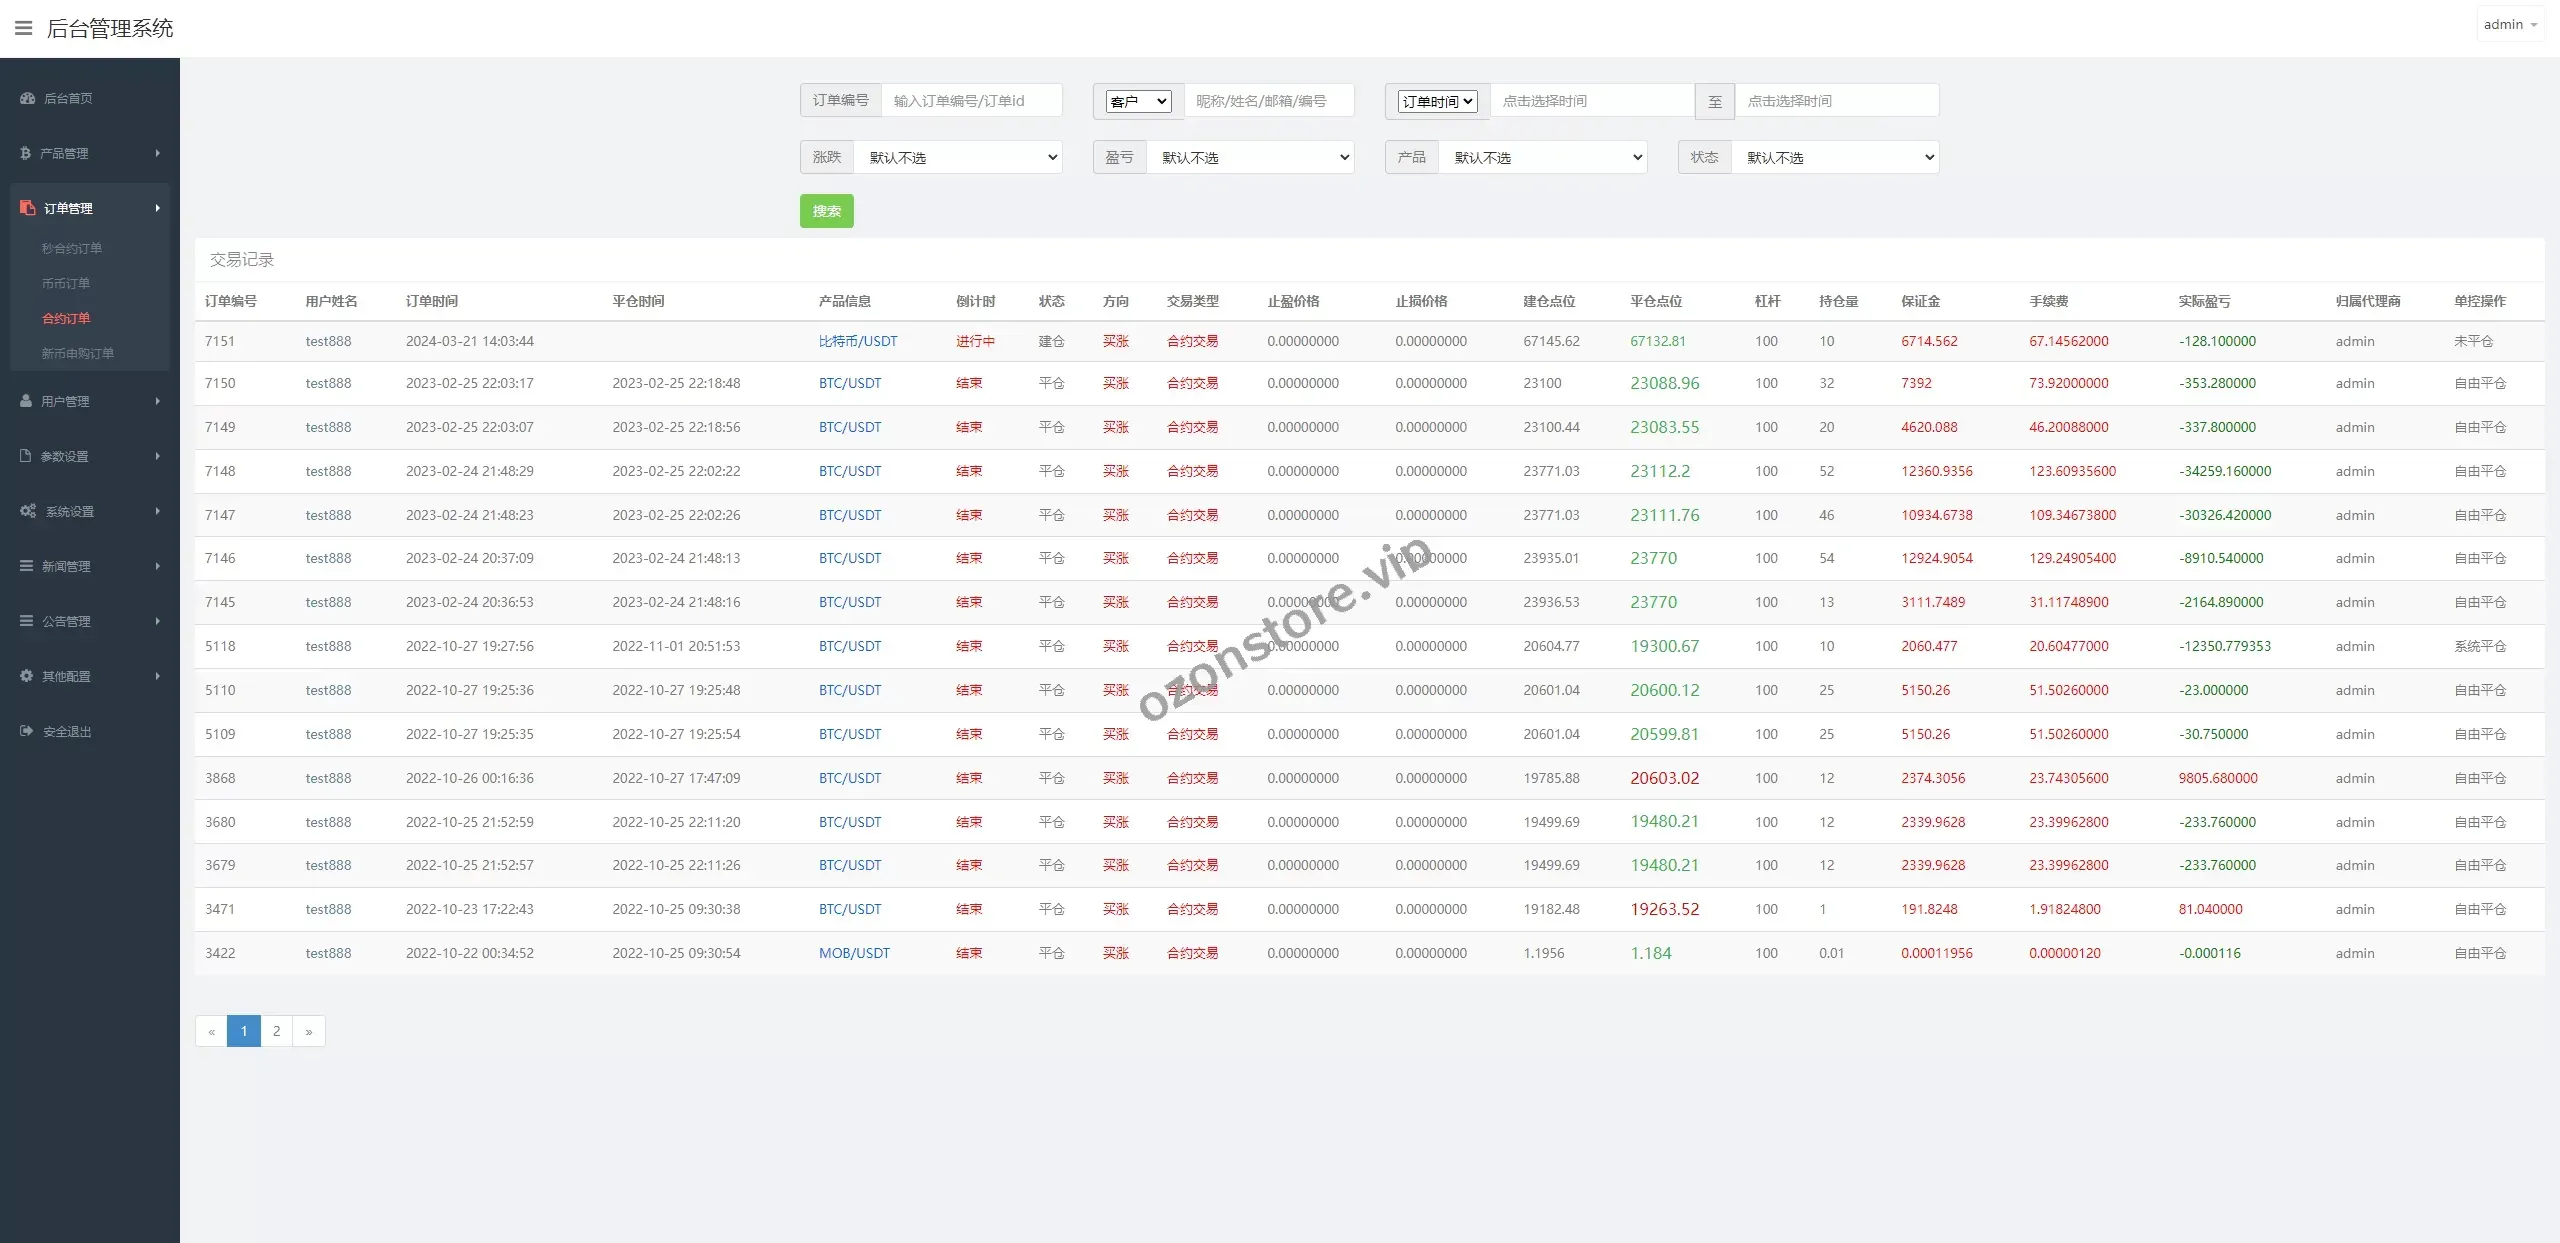Image resolution: width=2560 pixels, height=1243 pixels.
Task: Open the 状态 dropdown filter
Action: [x=1835, y=157]
